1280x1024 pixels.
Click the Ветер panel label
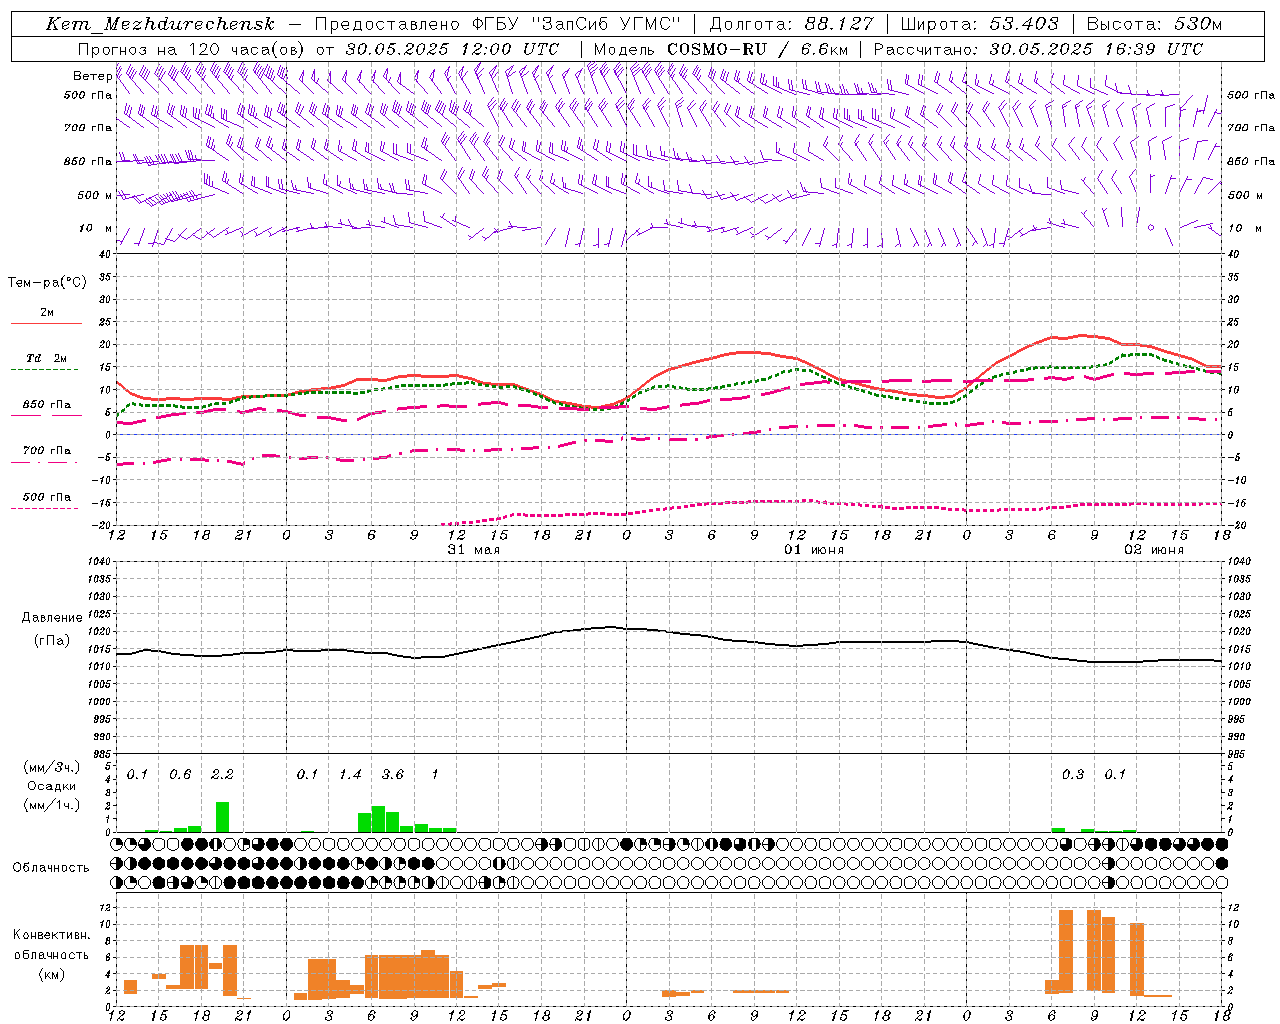(93, 76)
